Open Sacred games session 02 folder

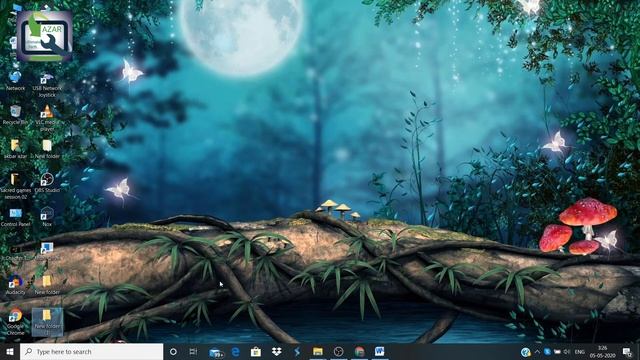(15, 186)
